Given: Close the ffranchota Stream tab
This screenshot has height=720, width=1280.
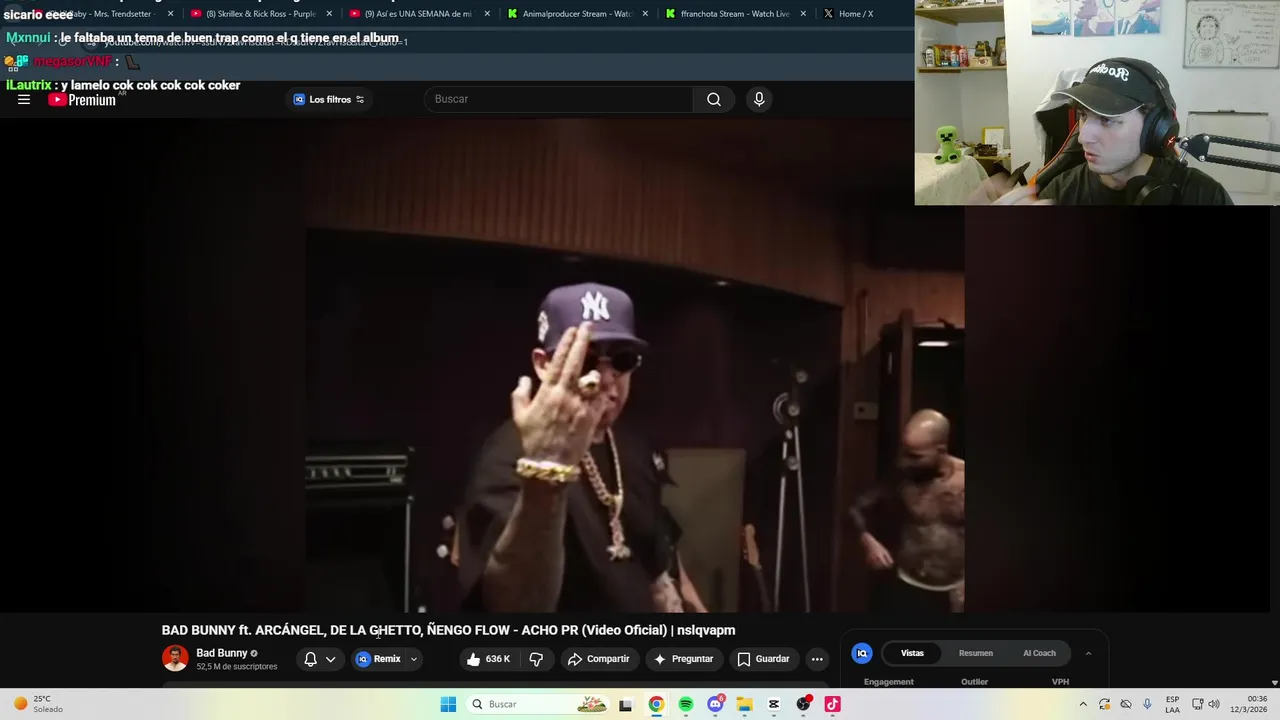Looking at the screenshot, I should [803, 14].
